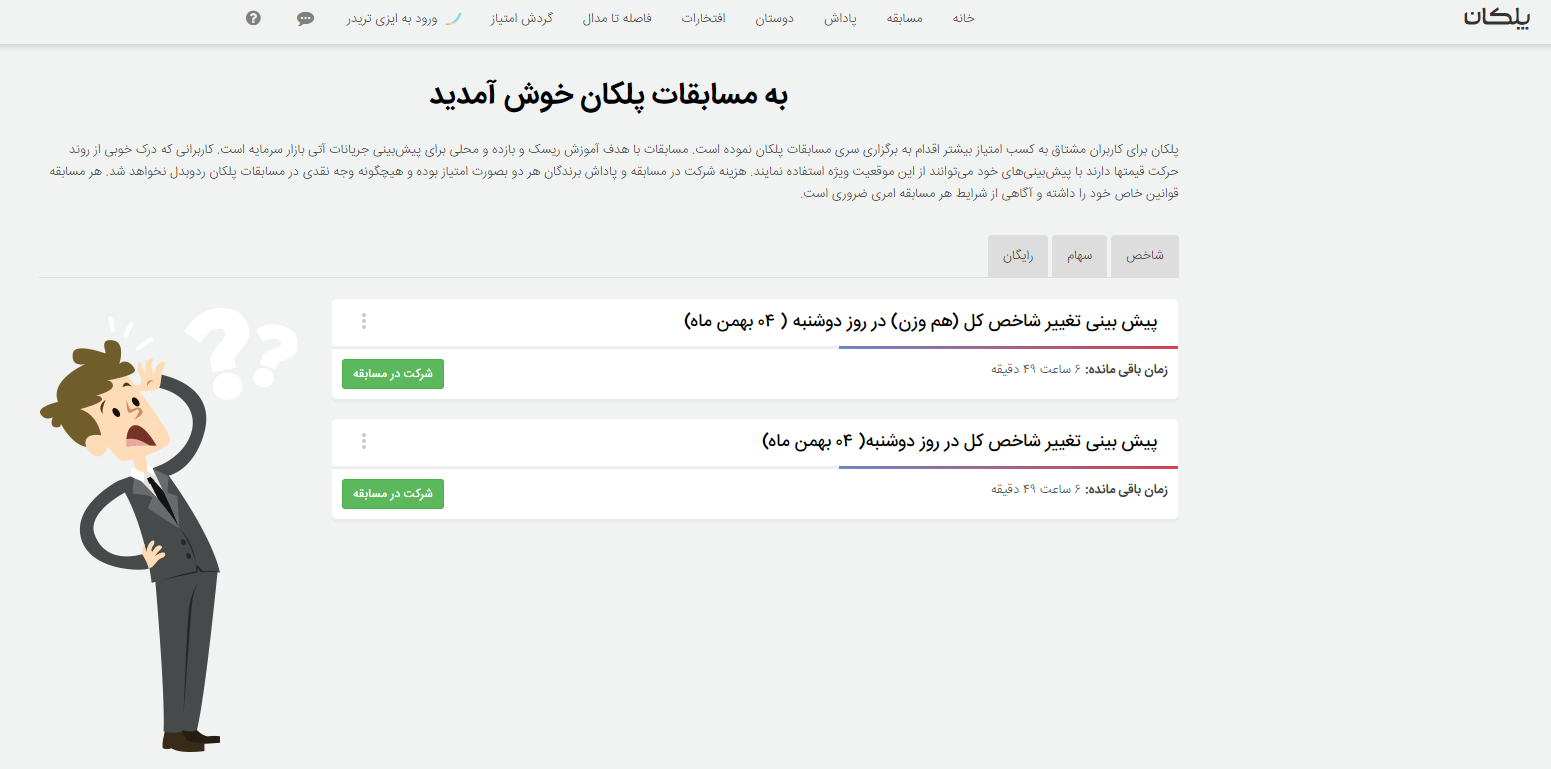Open the دوستان menu item

tap(774, 19)
